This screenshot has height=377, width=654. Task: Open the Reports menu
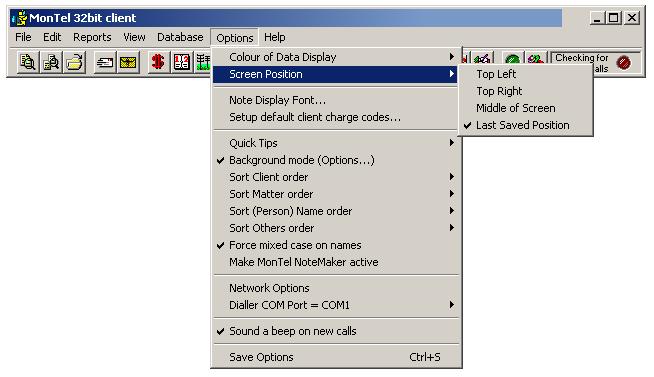tap(92, 38)
